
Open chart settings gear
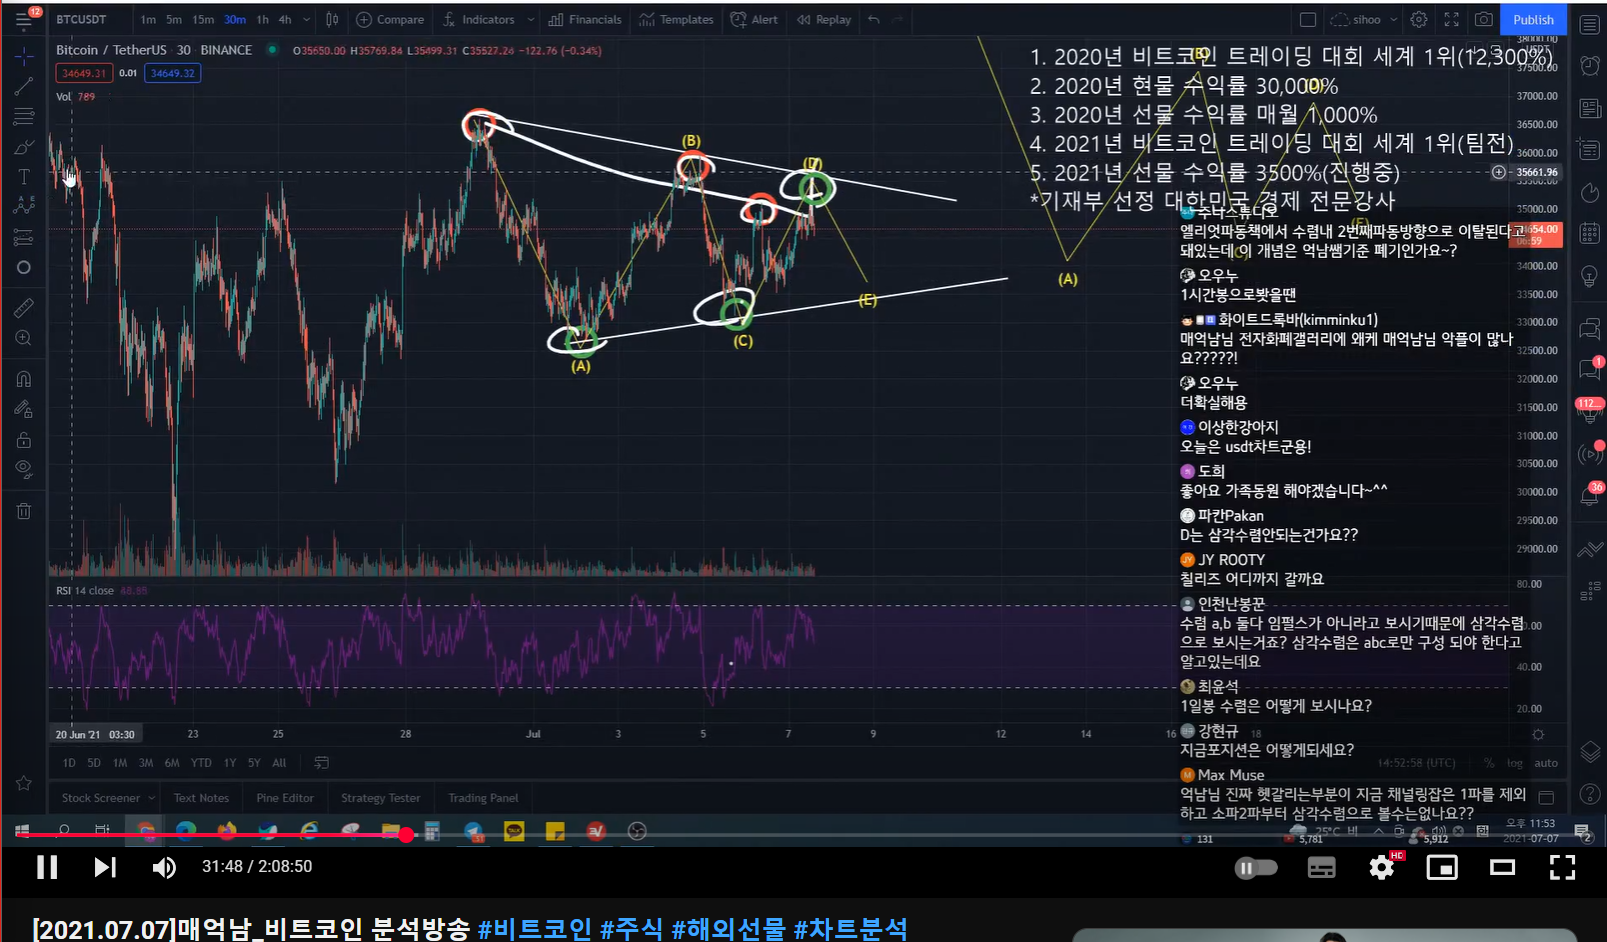pos(1419,19)
